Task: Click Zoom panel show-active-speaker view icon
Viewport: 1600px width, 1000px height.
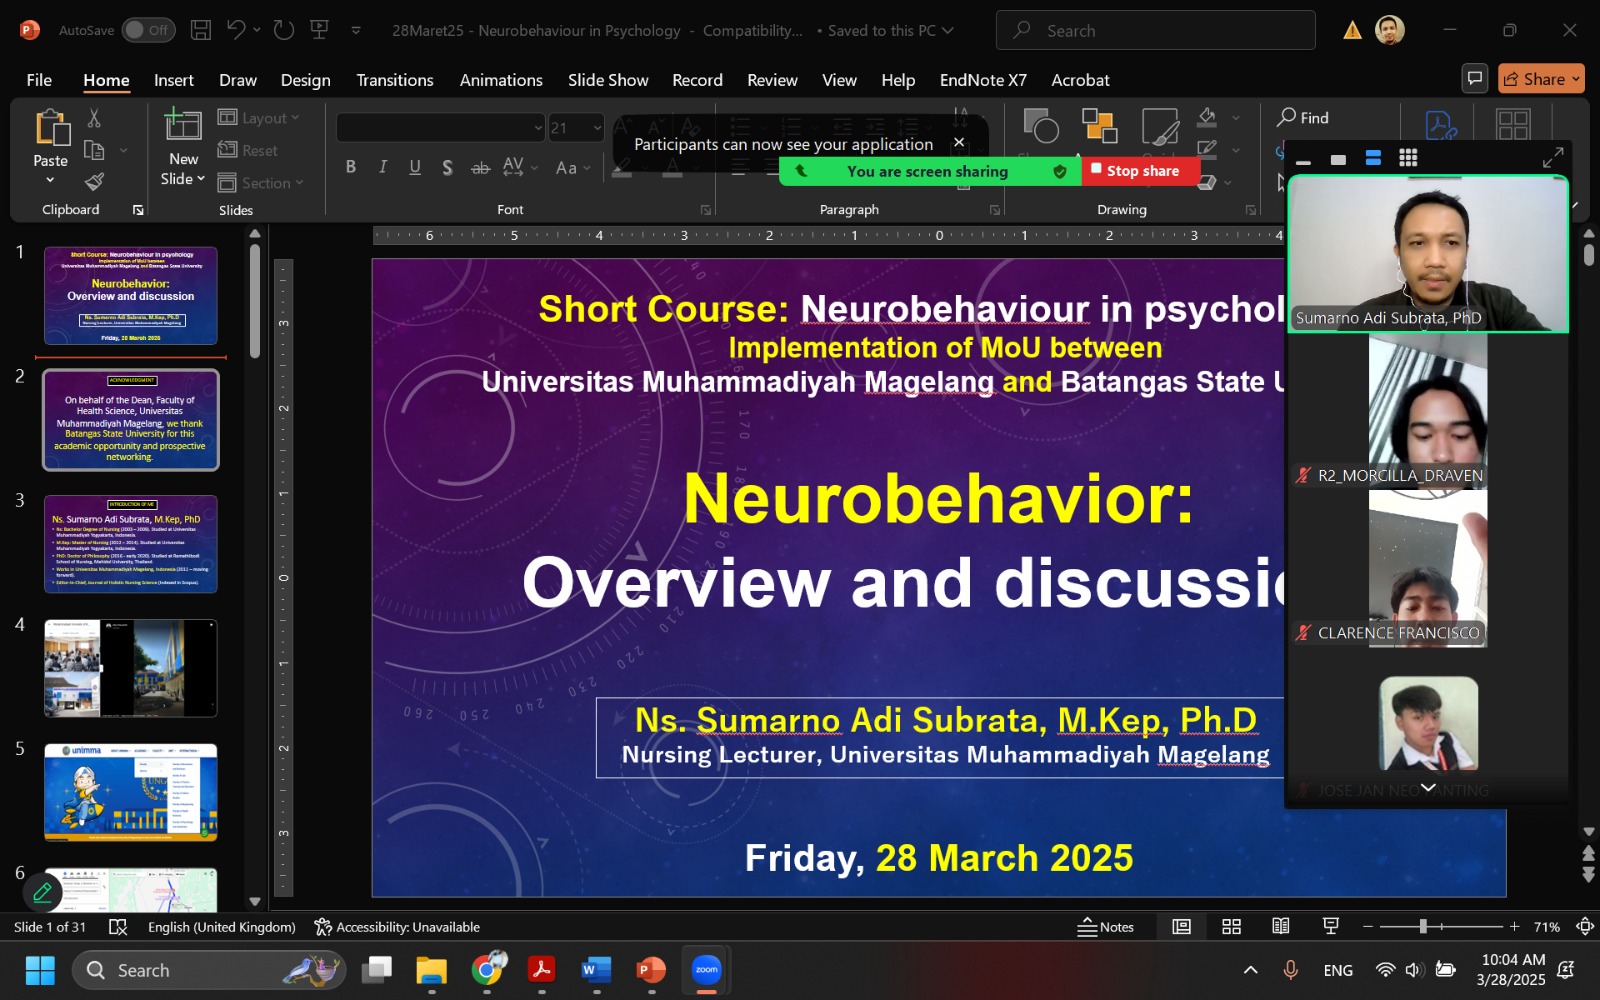Action: [x=1338, y=159]
